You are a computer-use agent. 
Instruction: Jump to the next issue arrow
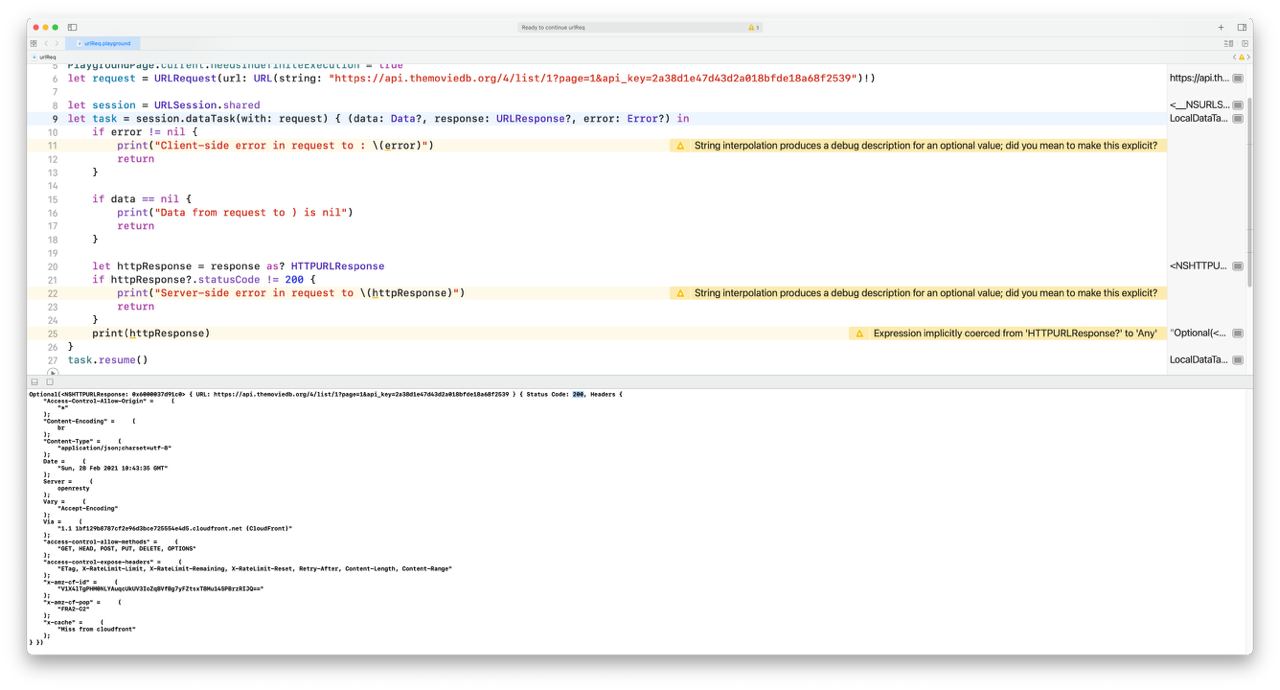[x=1249, y=57]
